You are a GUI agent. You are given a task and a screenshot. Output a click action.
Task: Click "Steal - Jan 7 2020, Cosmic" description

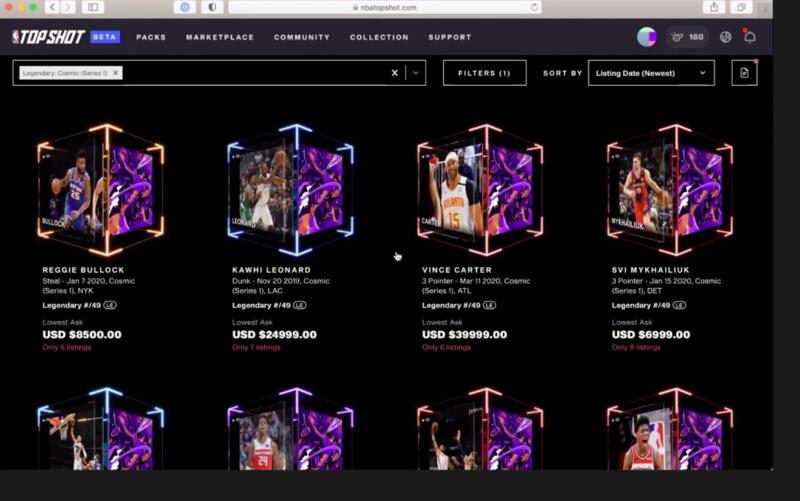pos(89,281)
